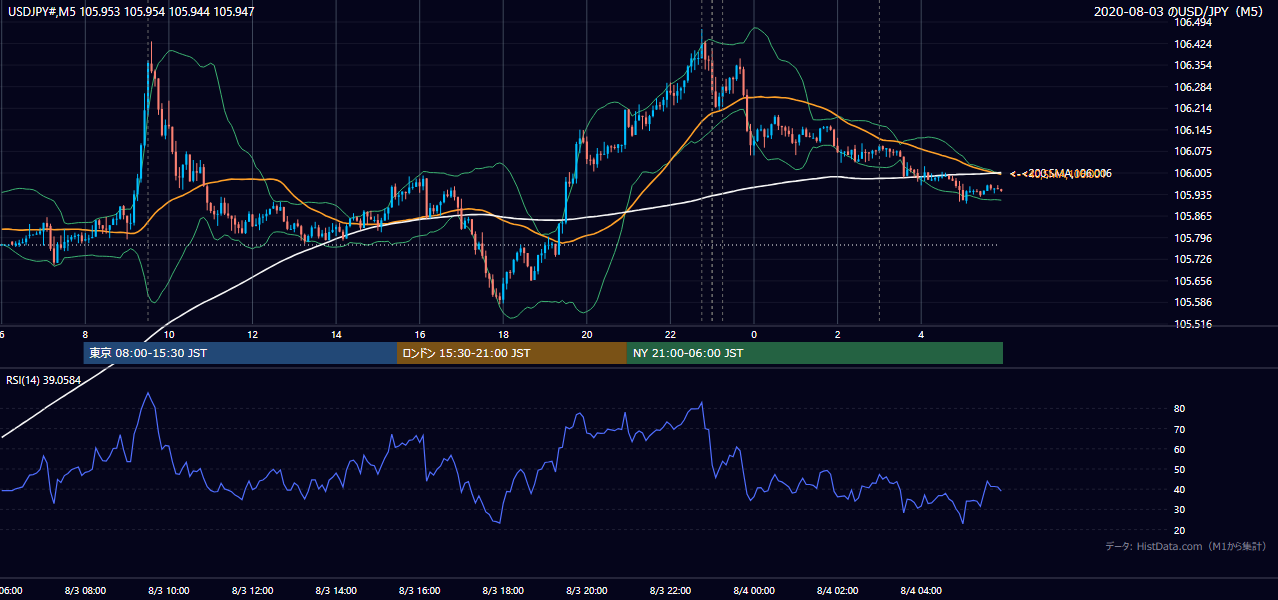Click price axis label 105.865

pyautogui.click(x=1194, y=216)
